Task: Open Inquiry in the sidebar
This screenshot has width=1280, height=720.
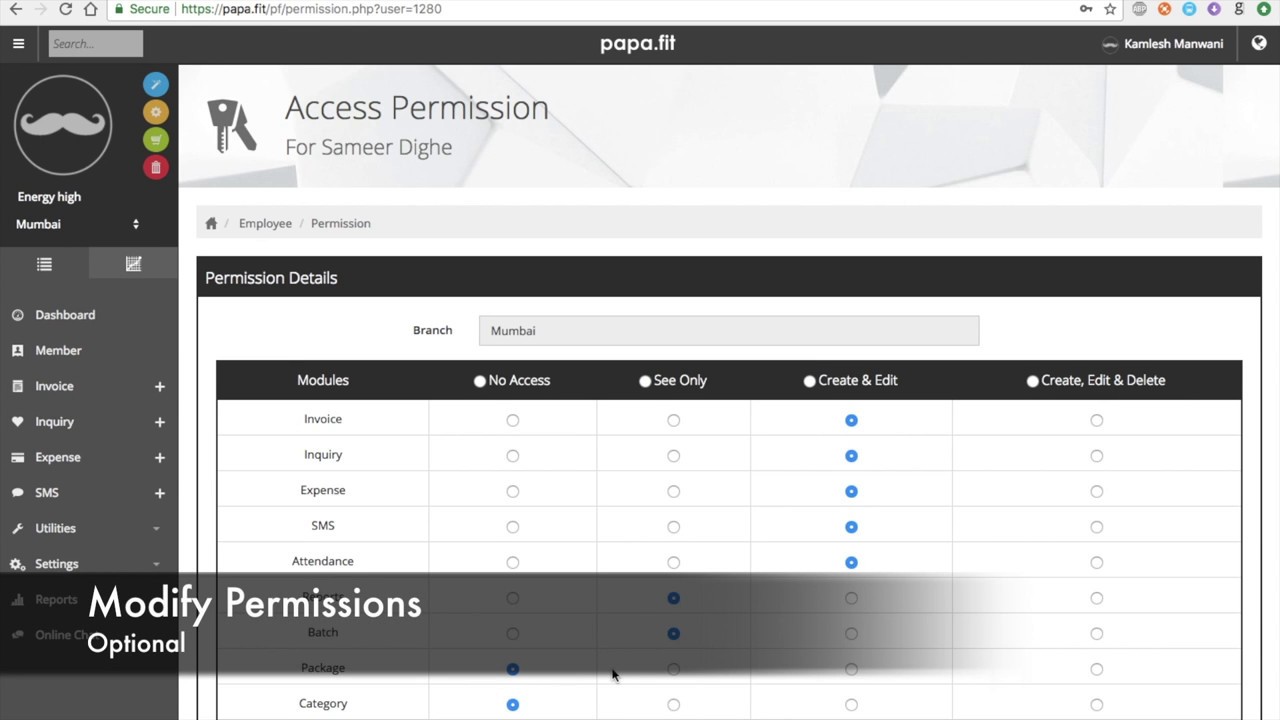Action: (54, 422)
